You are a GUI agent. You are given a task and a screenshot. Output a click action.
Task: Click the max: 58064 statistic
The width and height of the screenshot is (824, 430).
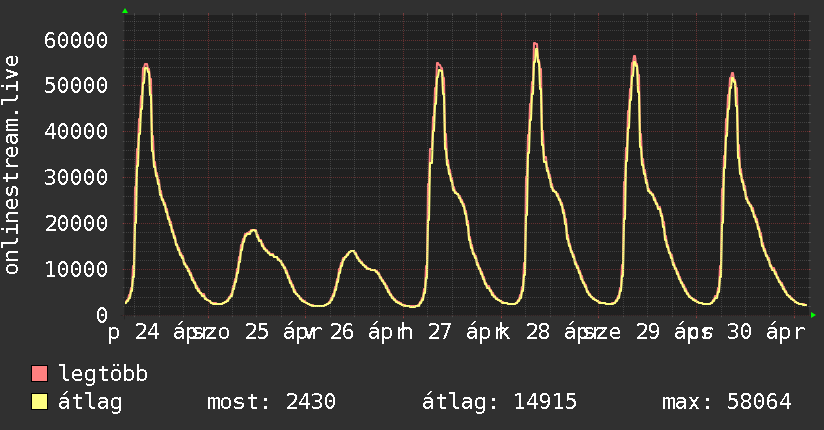(726, 402)
